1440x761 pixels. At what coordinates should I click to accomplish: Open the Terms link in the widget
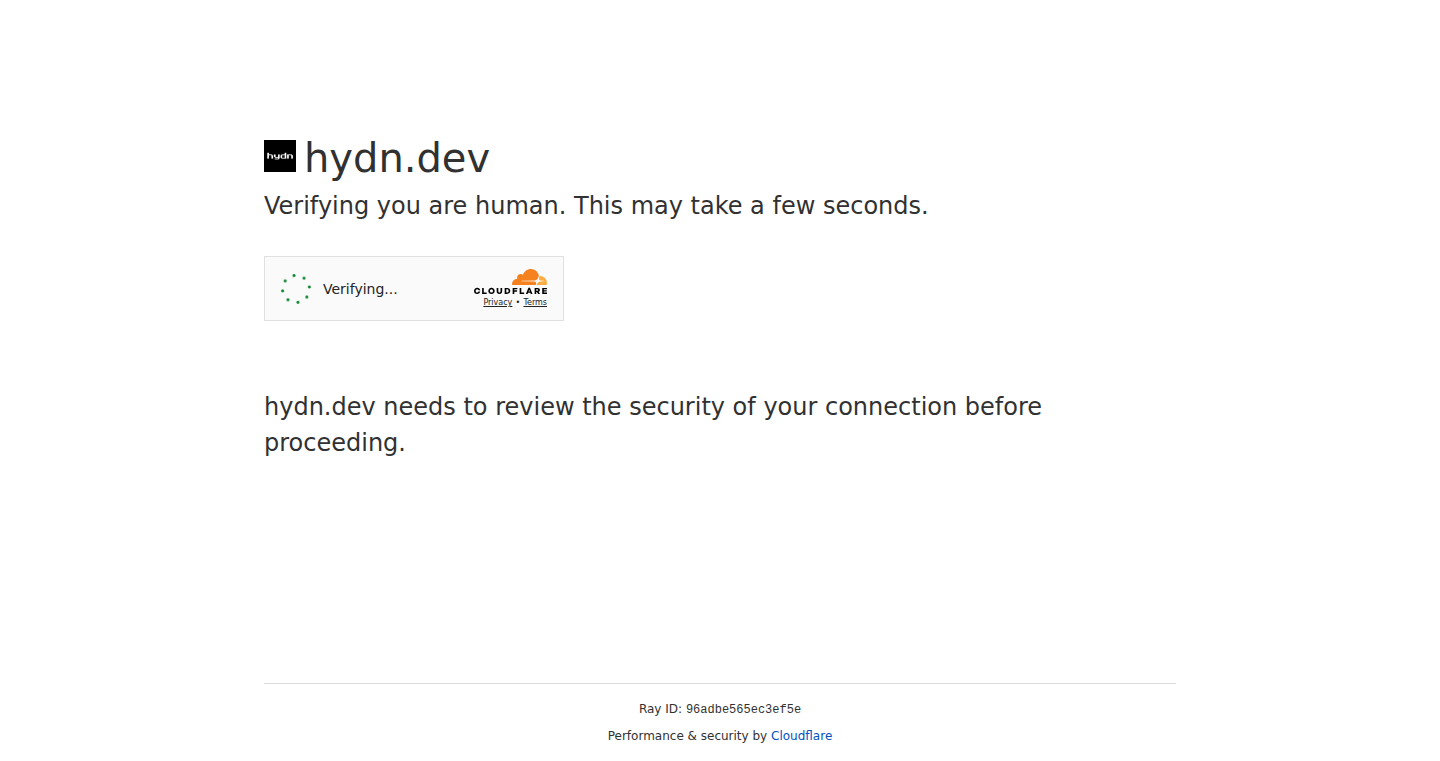[535, 302]
